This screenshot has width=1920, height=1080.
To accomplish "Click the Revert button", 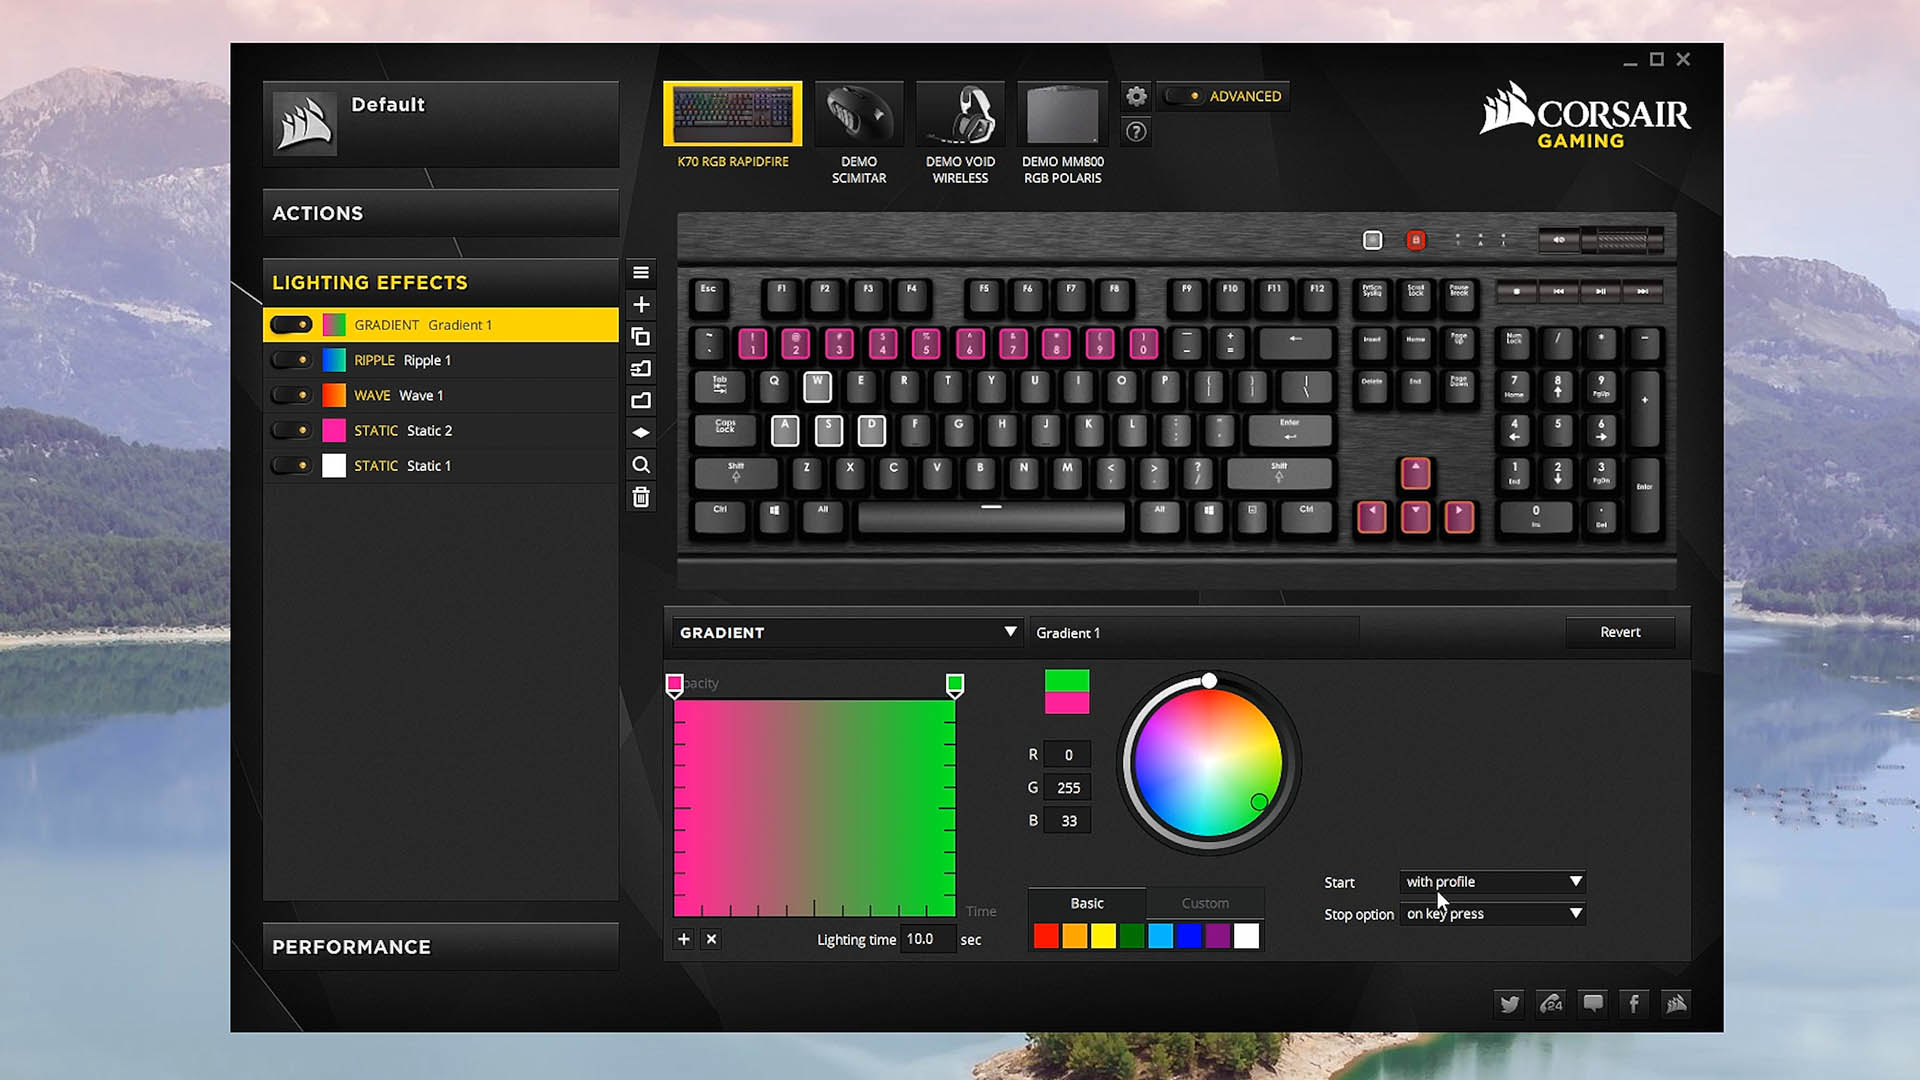I will (1620, 632).
